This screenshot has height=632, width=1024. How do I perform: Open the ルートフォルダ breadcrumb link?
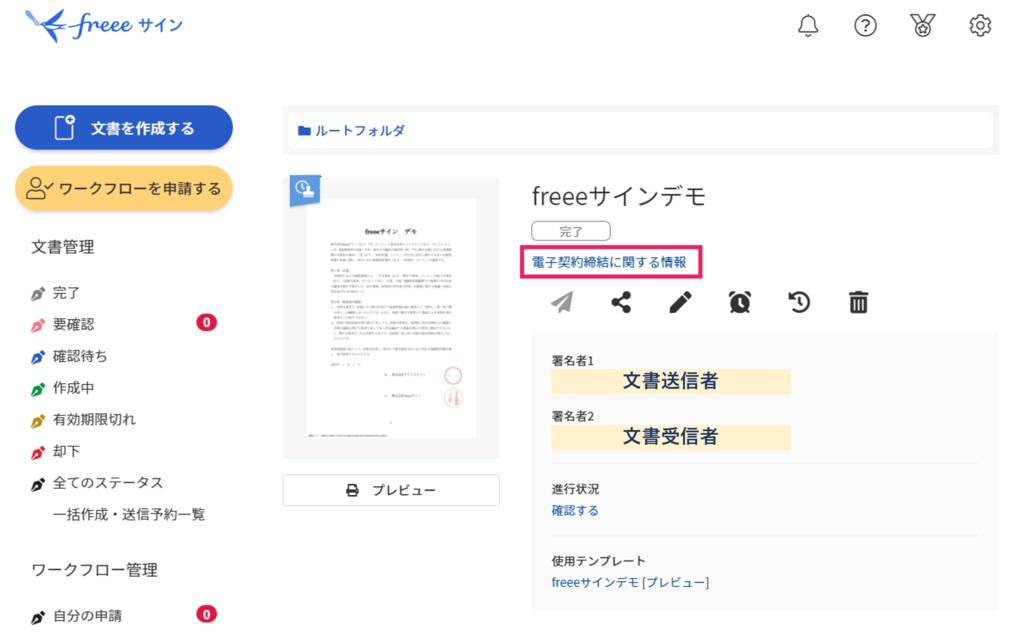(x=359, y=131)
